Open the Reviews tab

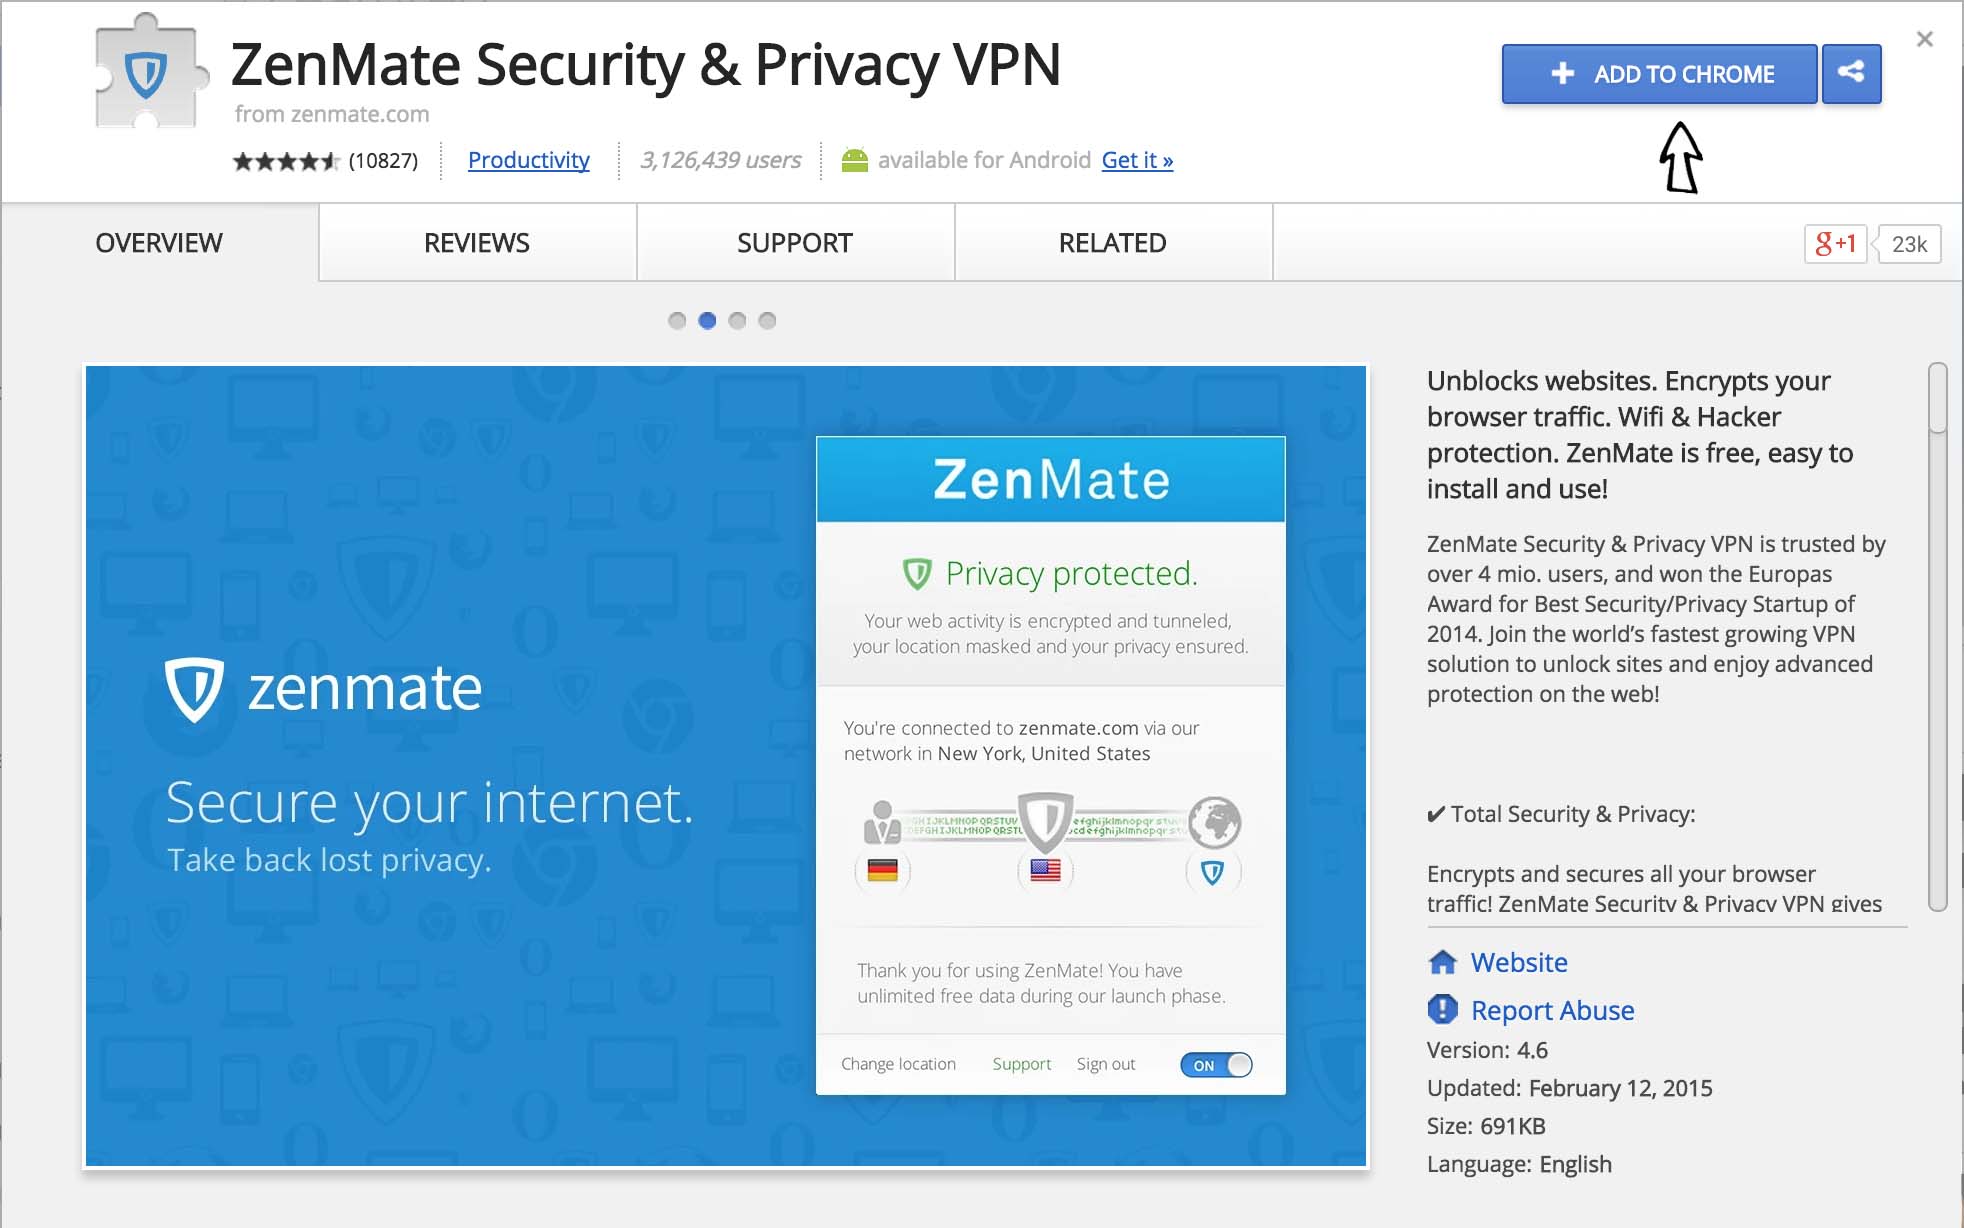(x=477, y=243)
